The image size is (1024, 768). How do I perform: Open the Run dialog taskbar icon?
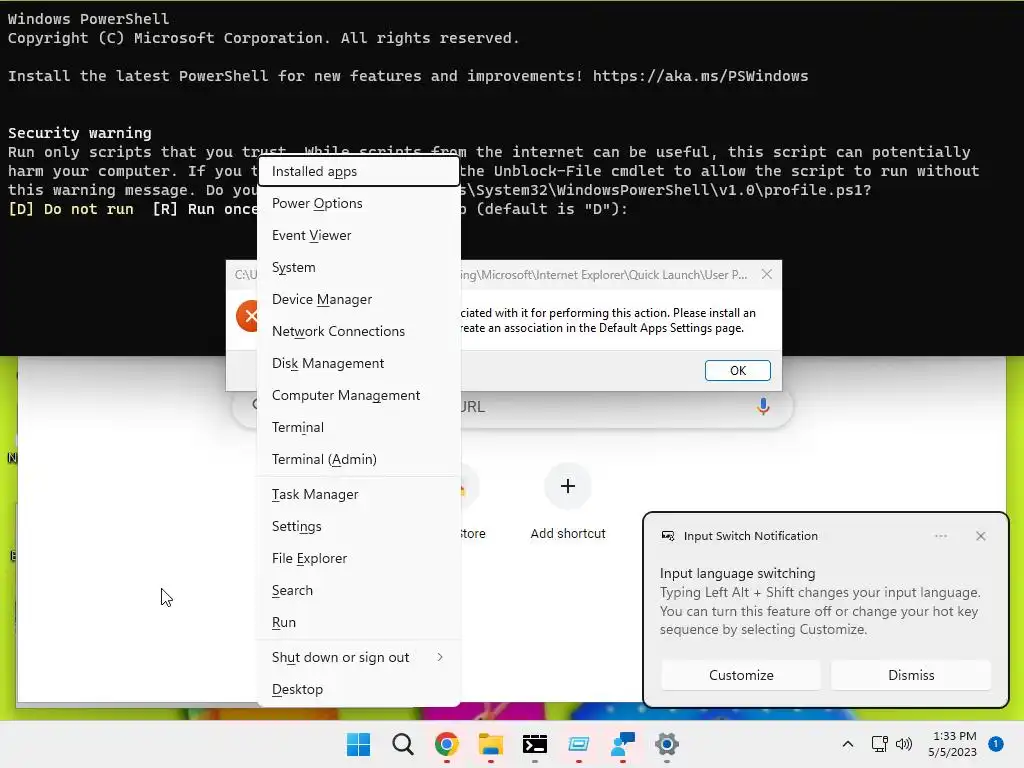point(579,744)
